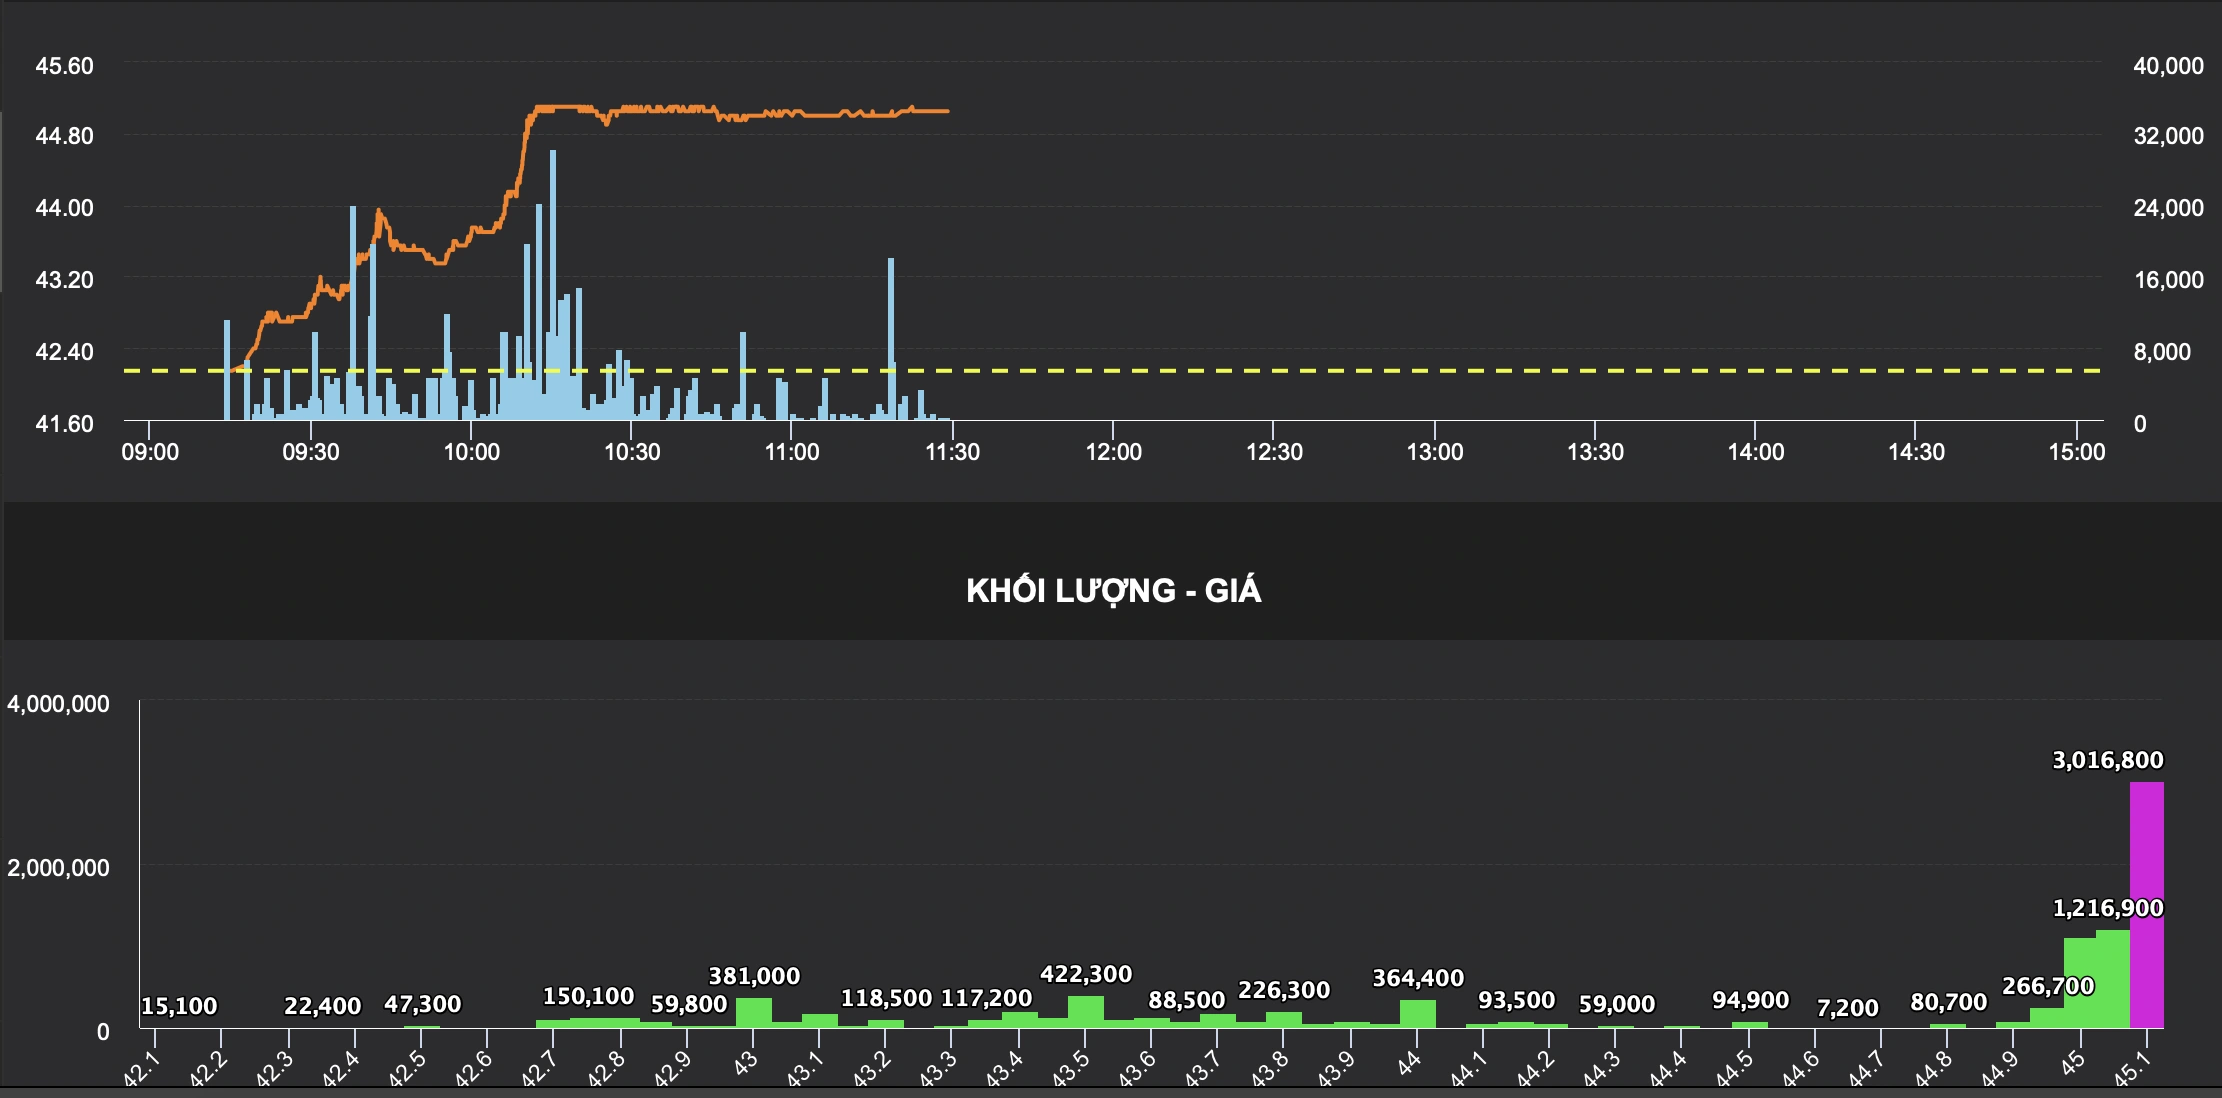
Task: Click the 8,000 volume axis label
Action: click(2162, 352)
